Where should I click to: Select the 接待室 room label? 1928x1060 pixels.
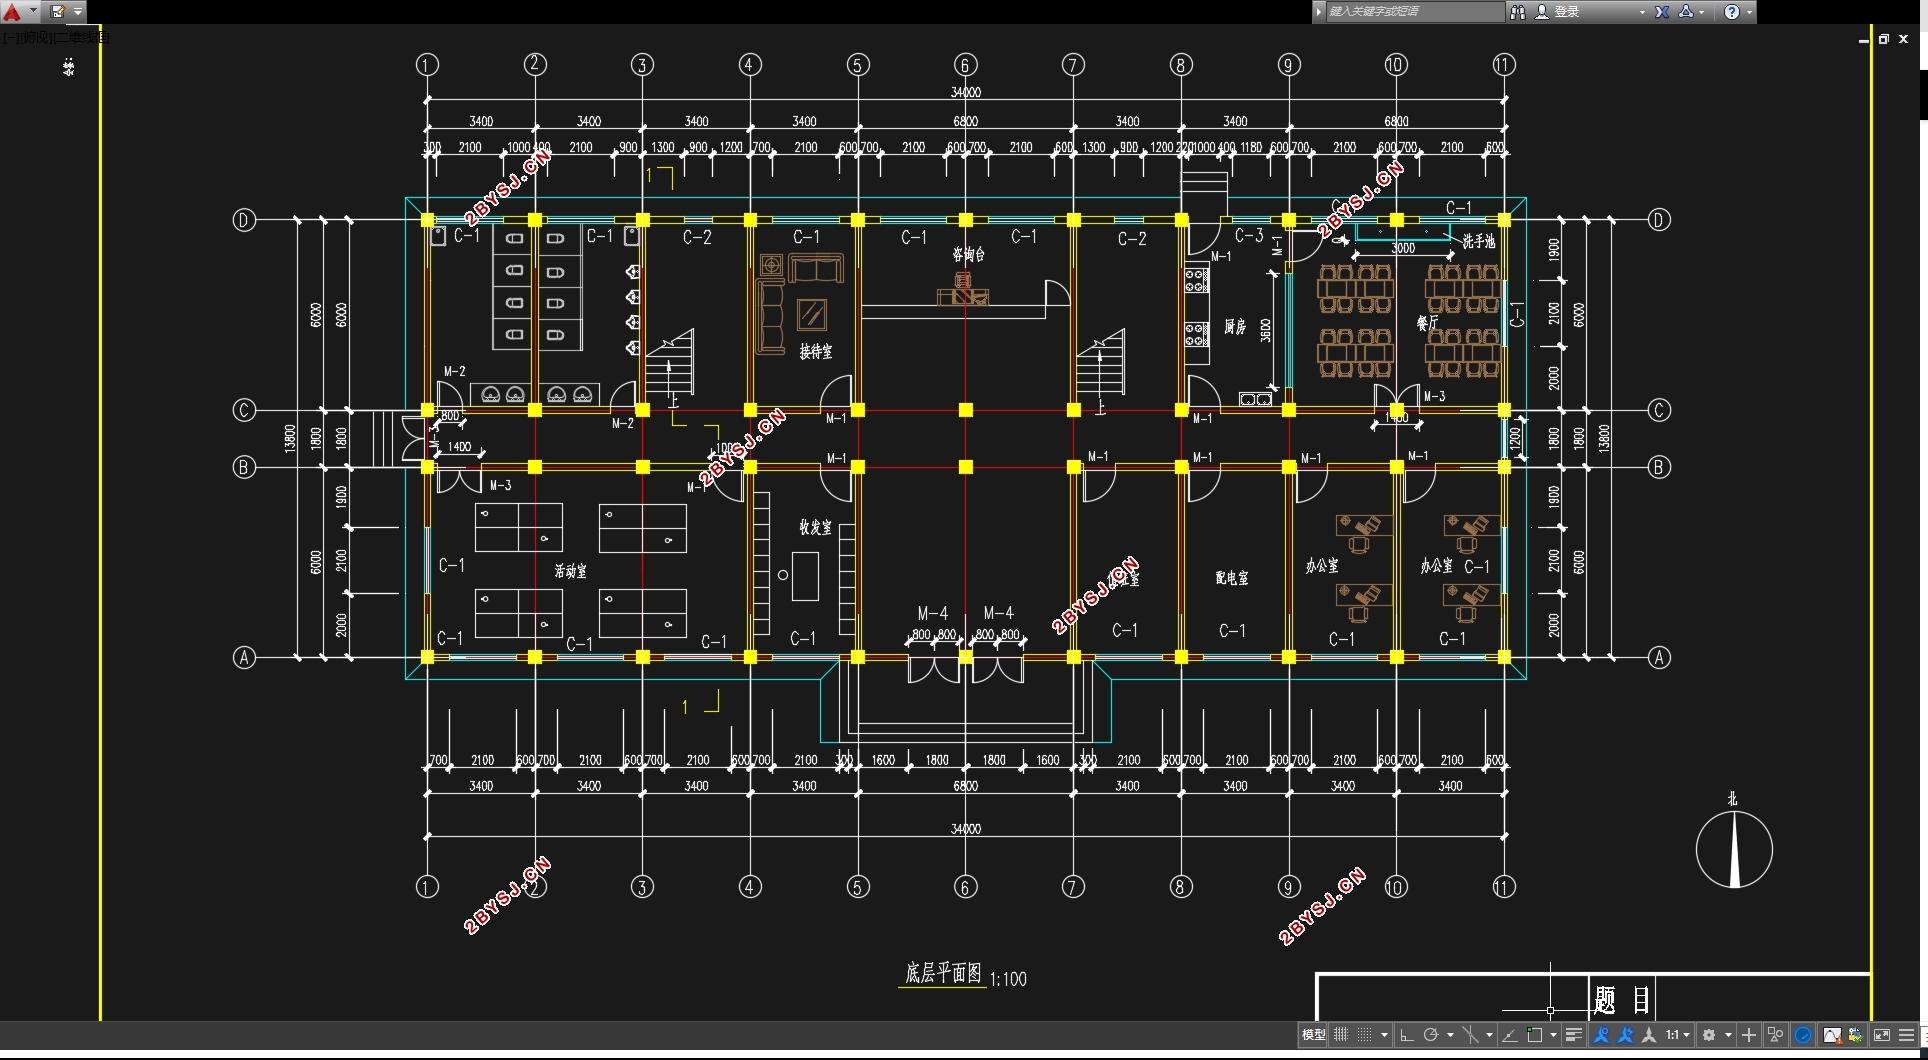[x=815, y=351]
